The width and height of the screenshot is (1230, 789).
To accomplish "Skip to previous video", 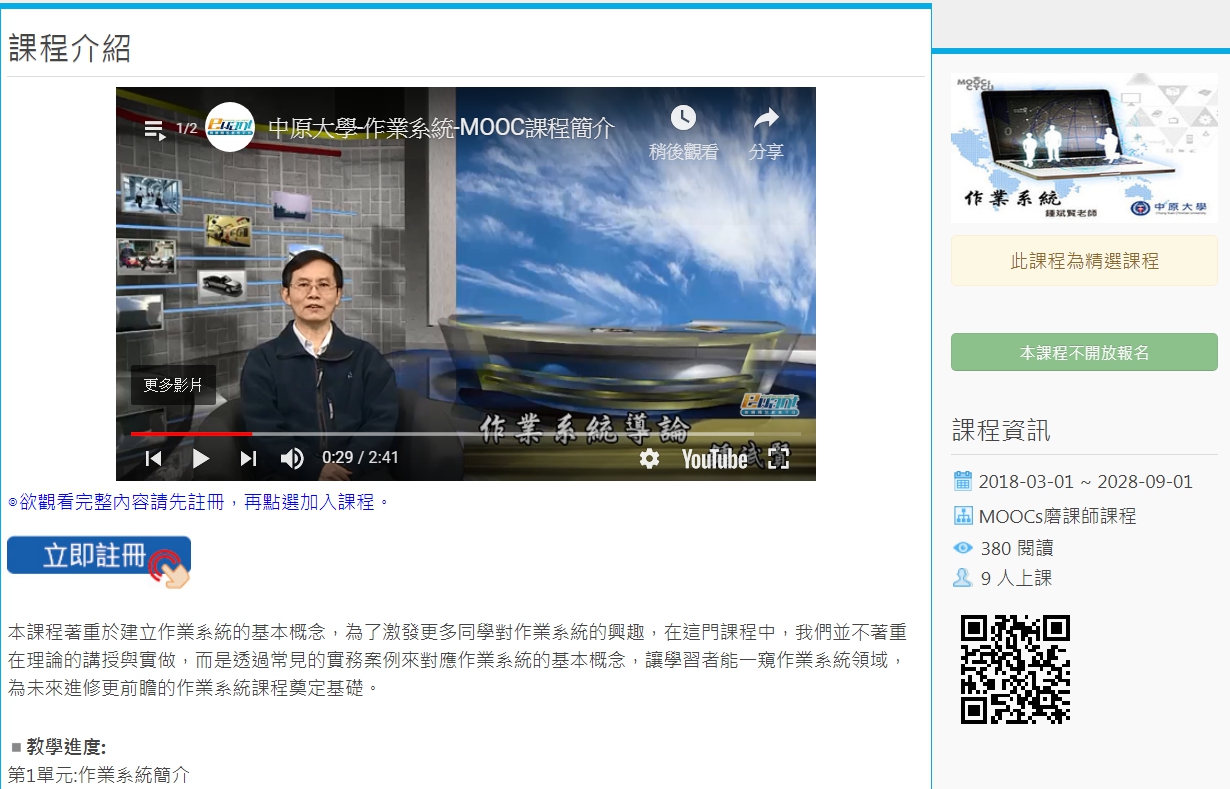I will click(x=153, y=459).
